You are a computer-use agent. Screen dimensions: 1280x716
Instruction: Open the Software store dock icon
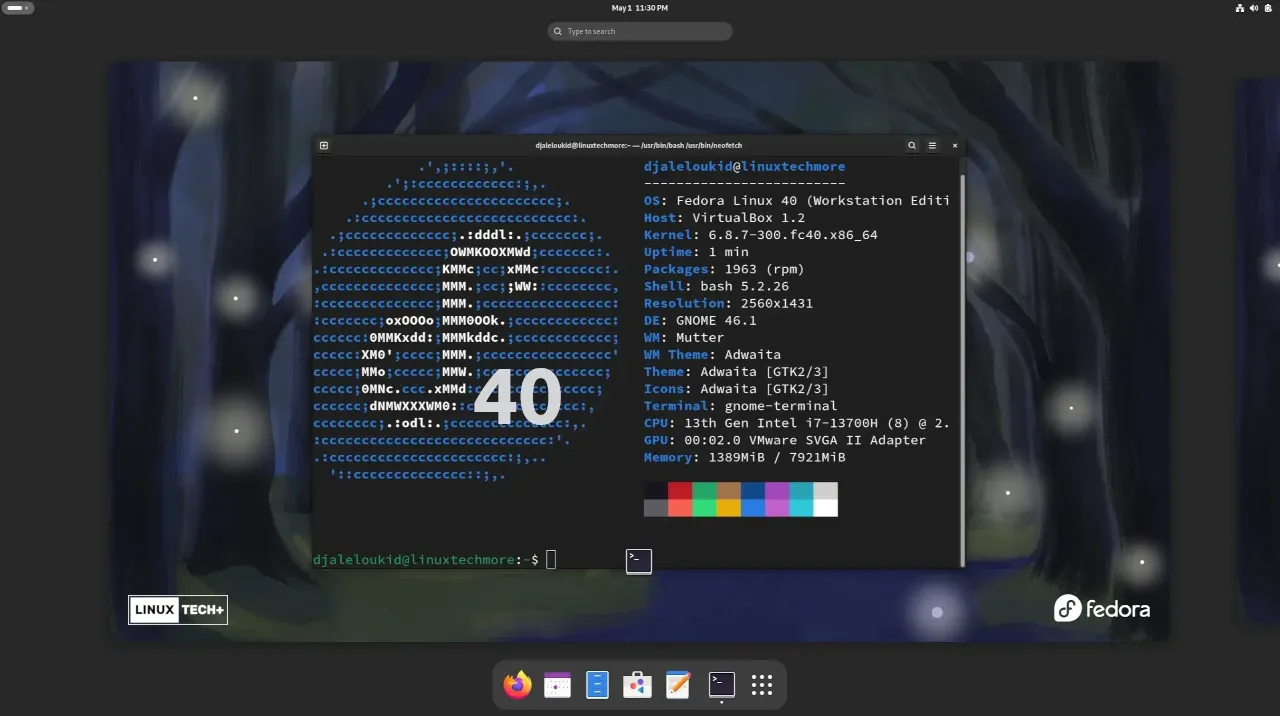[637, 685]
